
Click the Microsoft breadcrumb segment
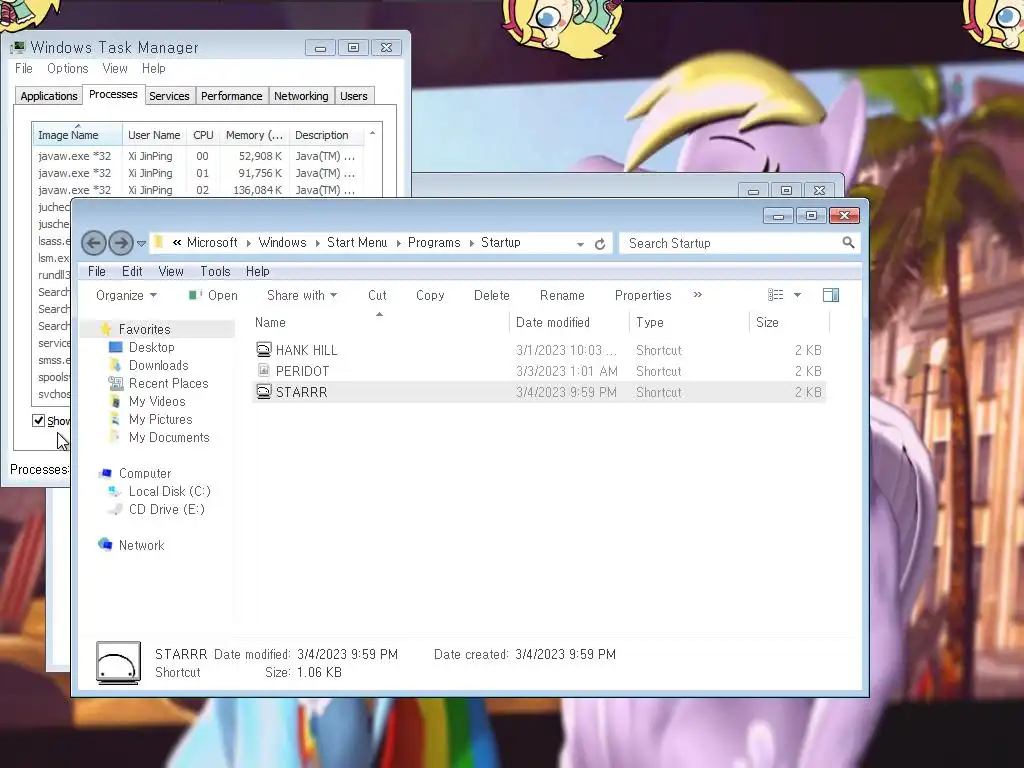(212, 242)
